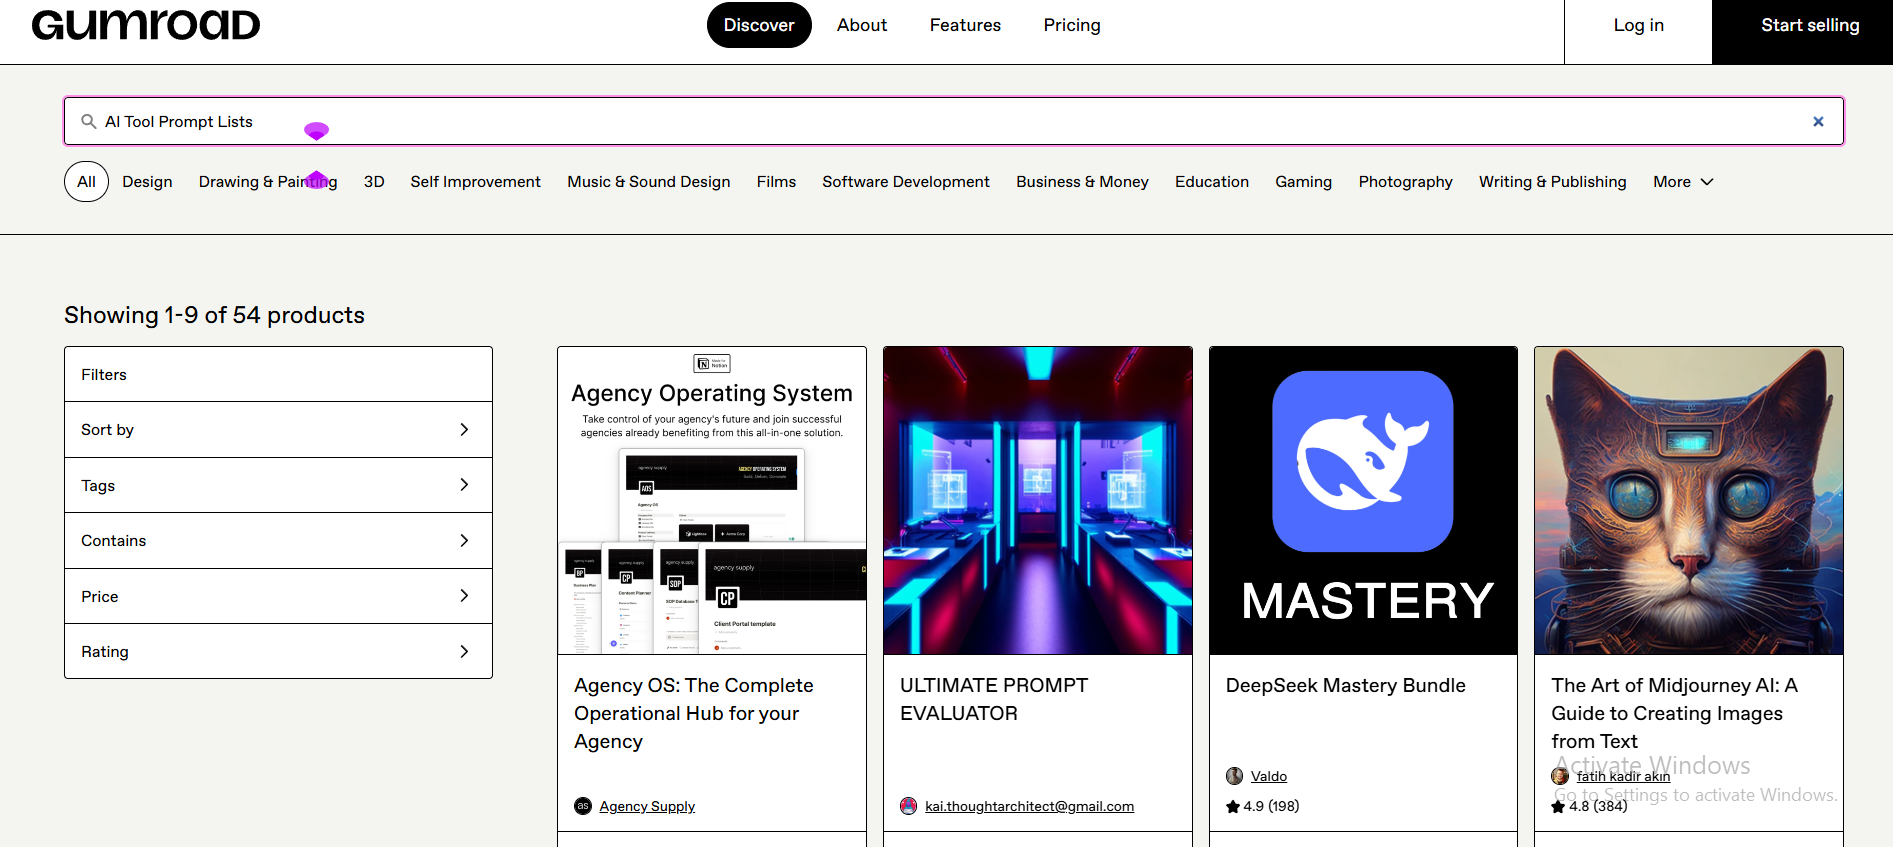Click the search magnifier icon
1893x847 pixels.
tap(89, 122)
